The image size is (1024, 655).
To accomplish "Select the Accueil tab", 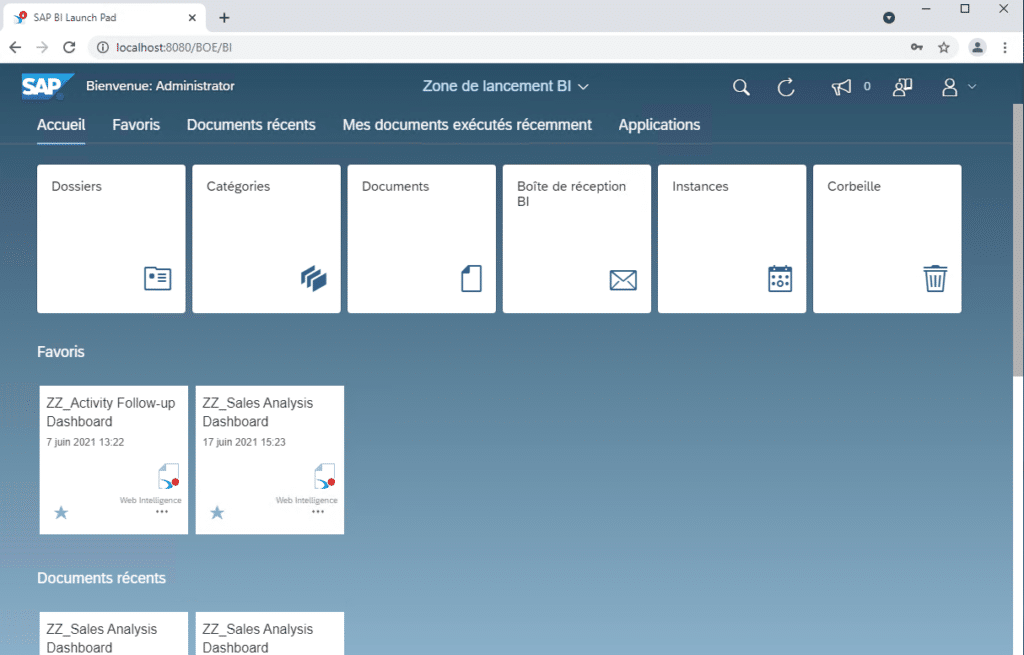I will click(x=61, y=125).
